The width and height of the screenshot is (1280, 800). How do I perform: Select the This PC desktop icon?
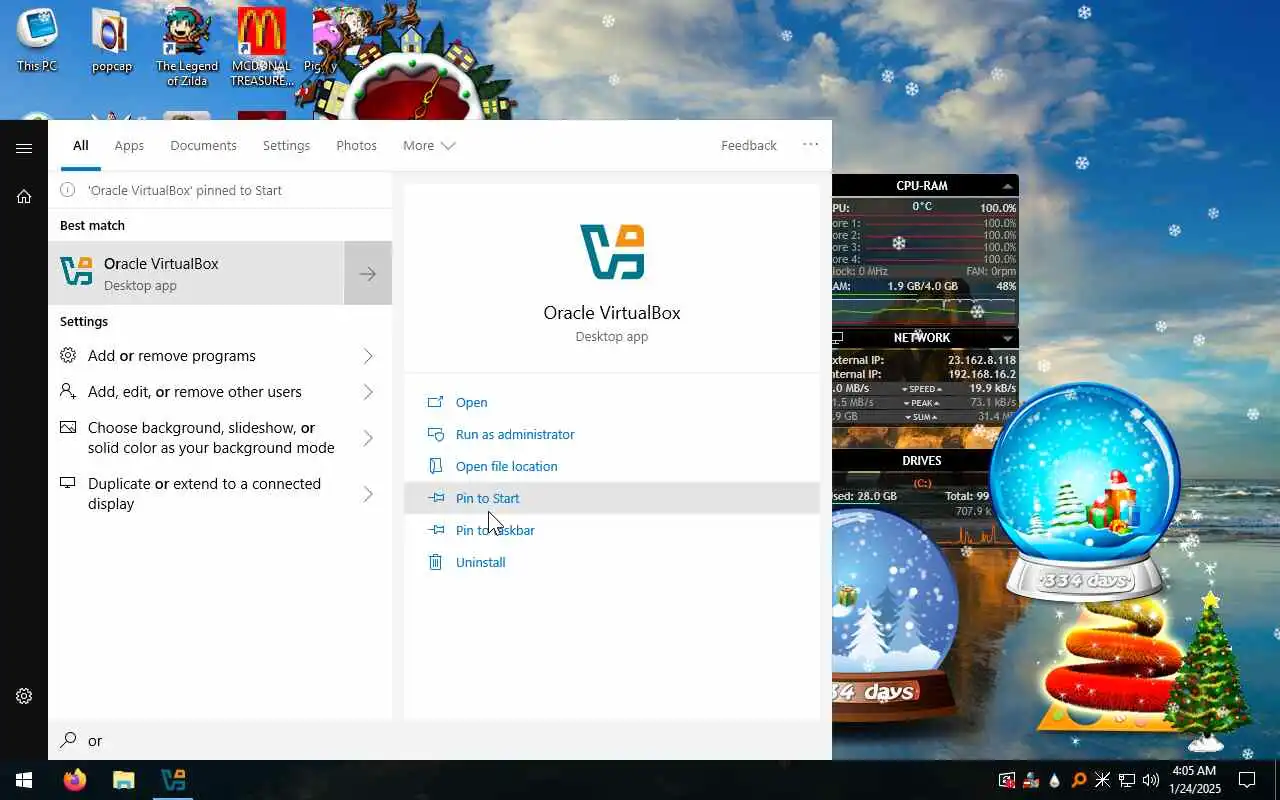[37, 41]
